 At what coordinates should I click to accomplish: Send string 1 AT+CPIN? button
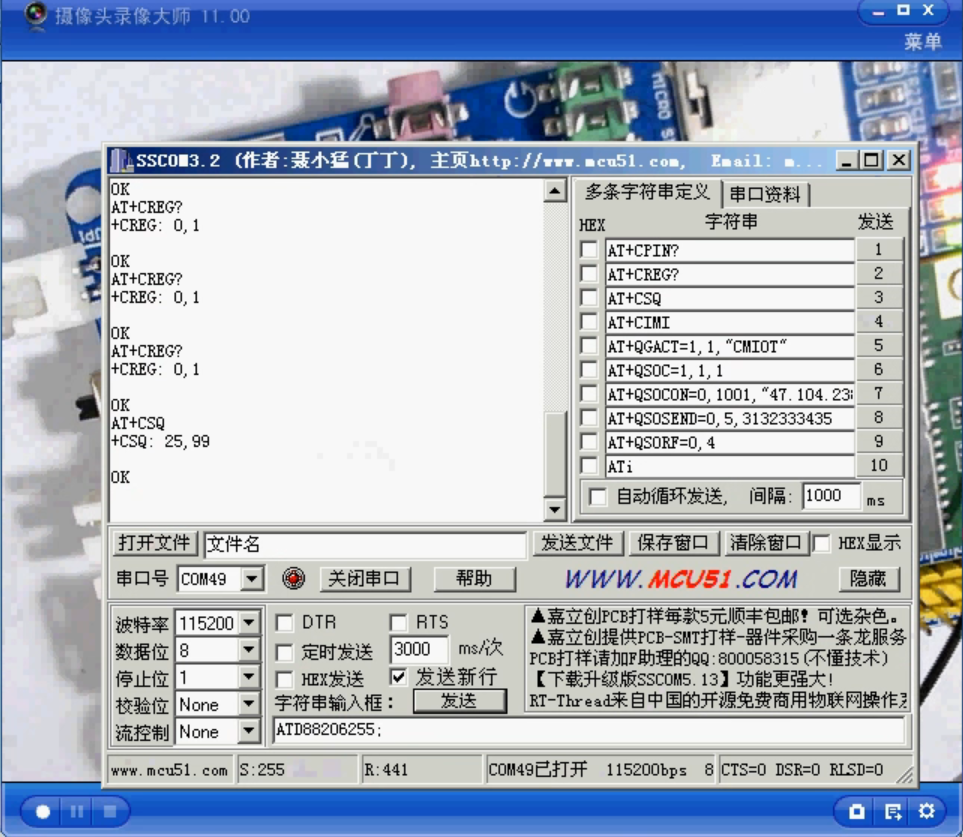[x=879, y=249]
